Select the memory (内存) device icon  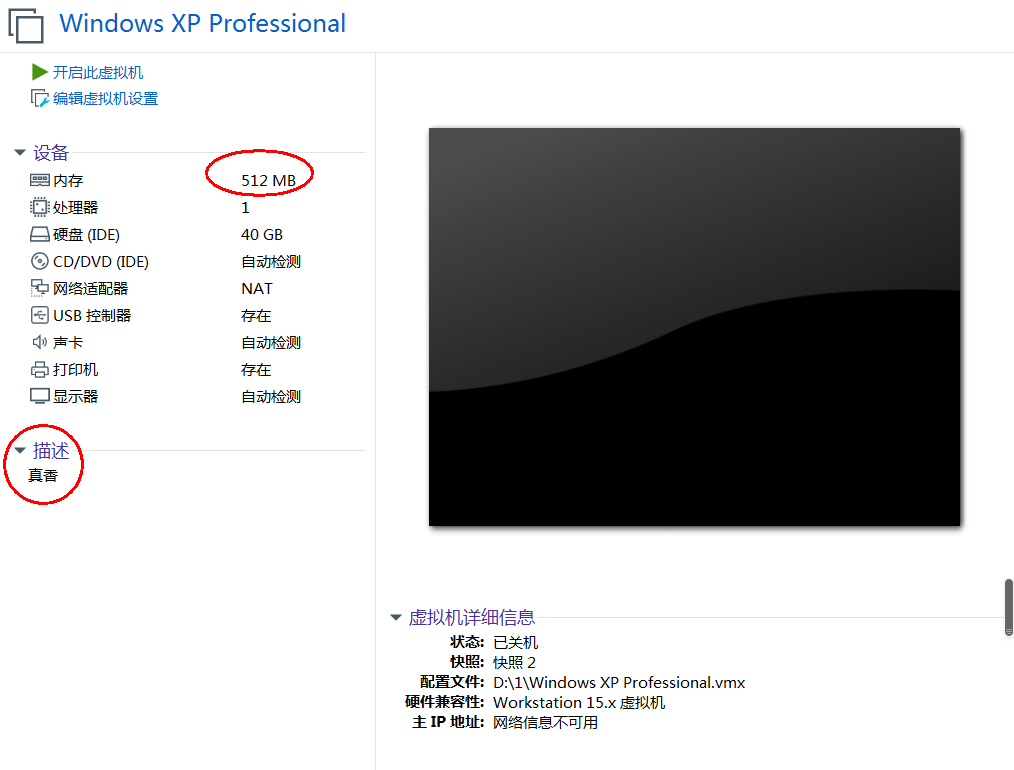(x=40, y=181)
